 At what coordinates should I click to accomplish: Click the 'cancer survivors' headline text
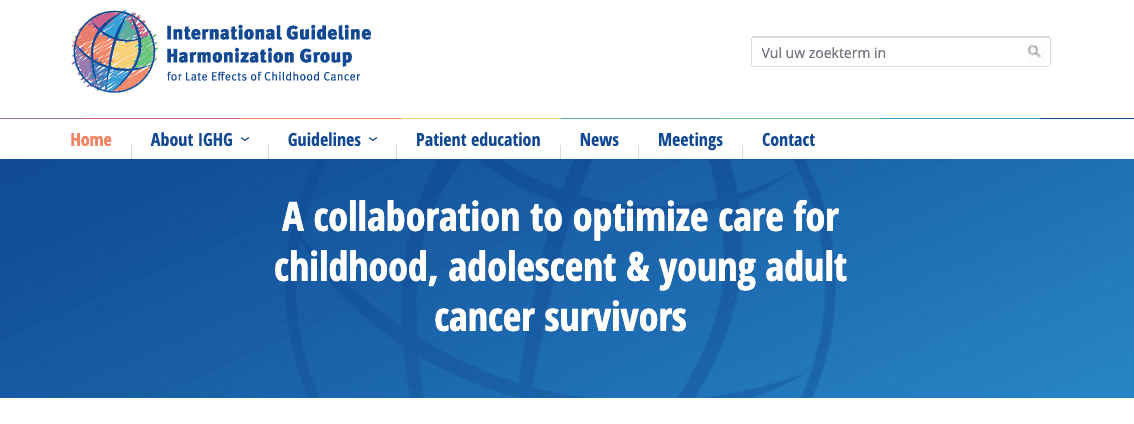(x=560, y=318)
